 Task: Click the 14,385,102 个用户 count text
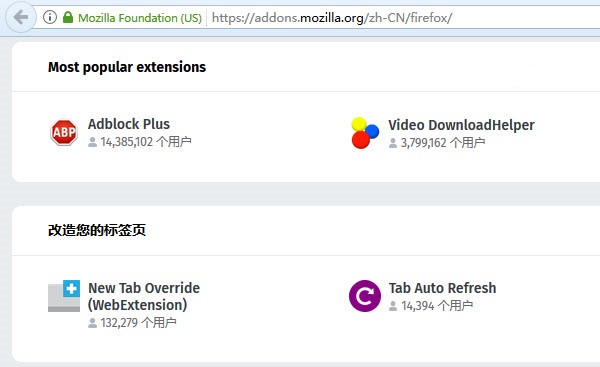tap(146, 142)
